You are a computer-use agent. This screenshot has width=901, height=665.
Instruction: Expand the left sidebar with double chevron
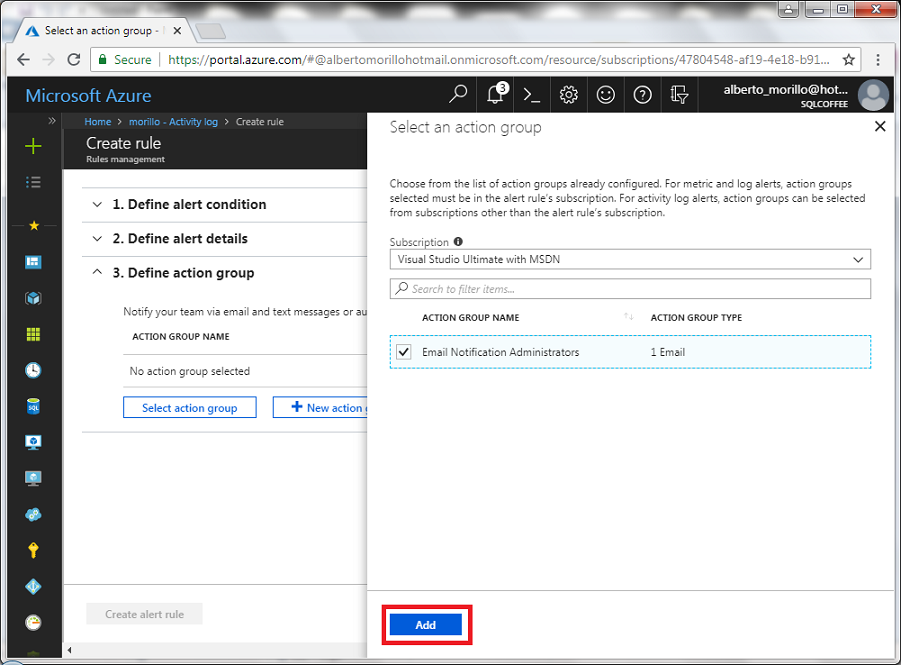(x=52, y=121)
